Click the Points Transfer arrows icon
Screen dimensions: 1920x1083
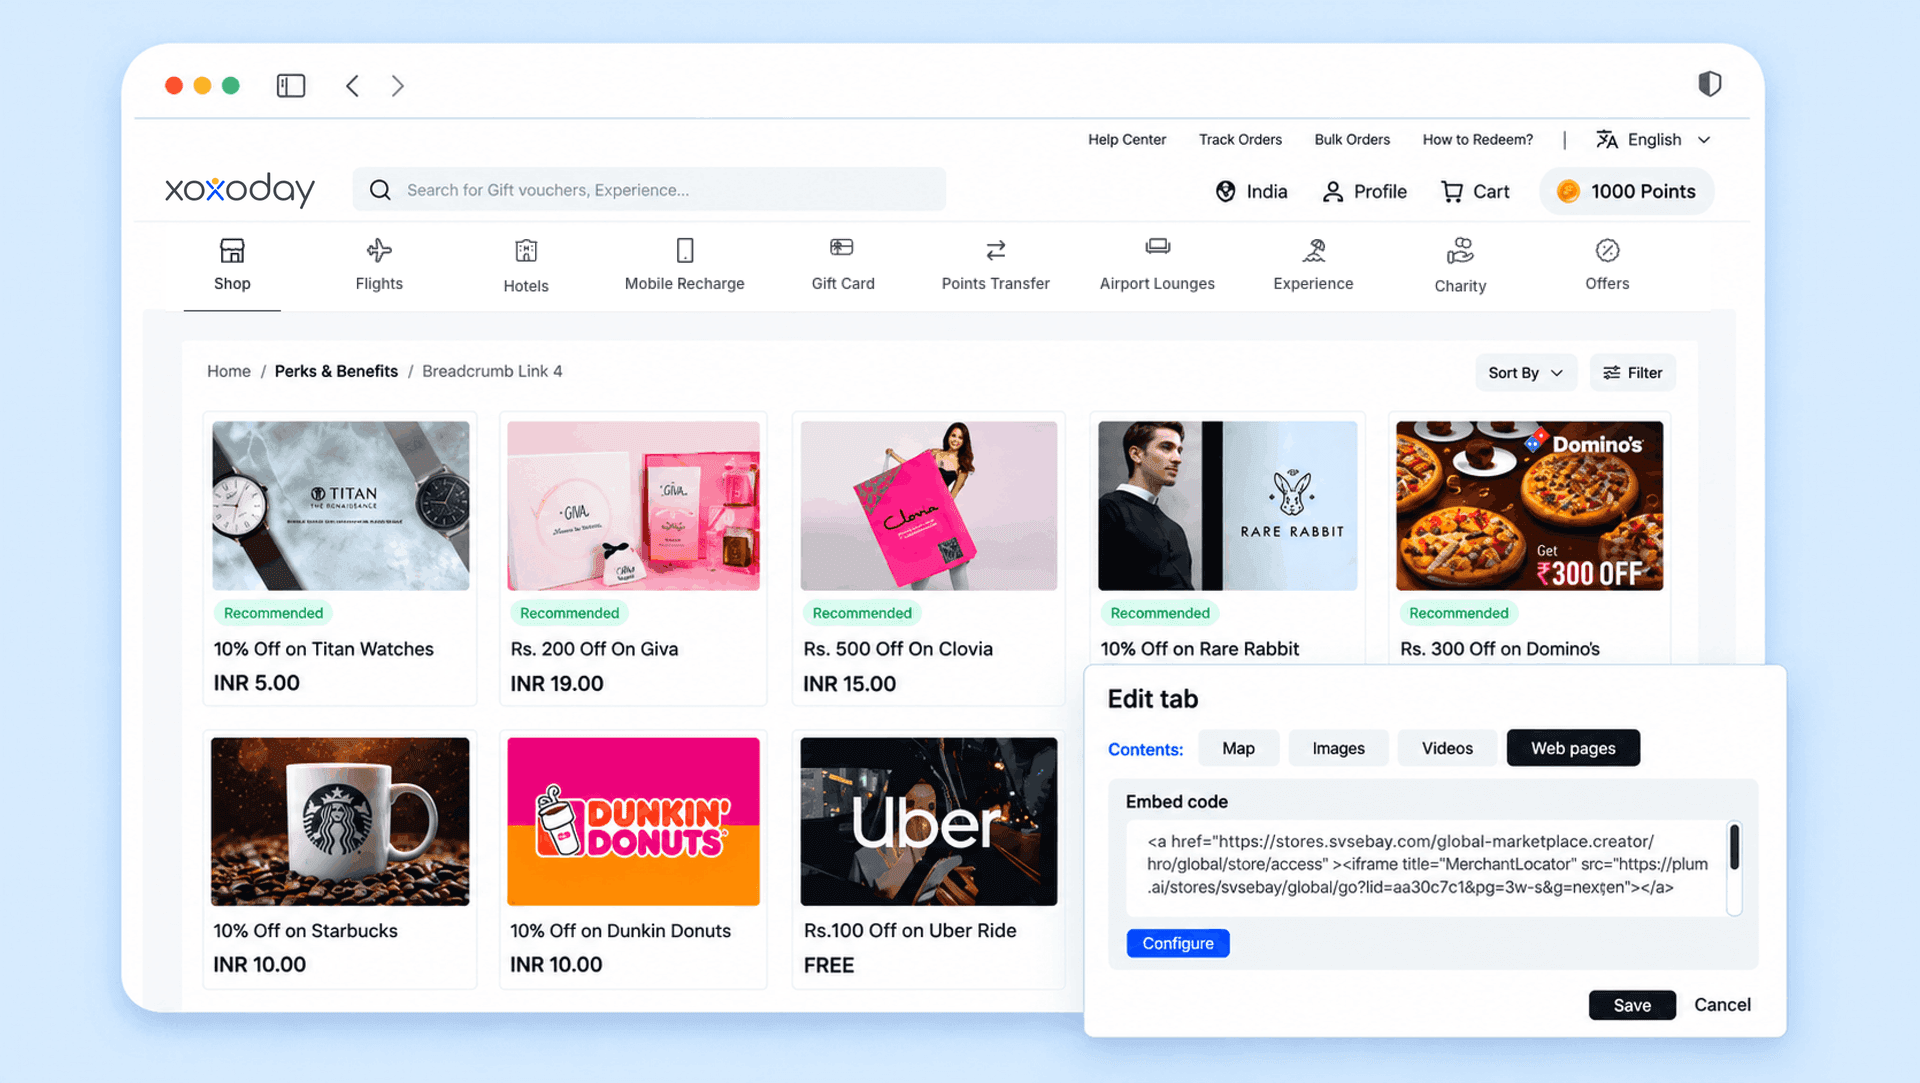996,250
